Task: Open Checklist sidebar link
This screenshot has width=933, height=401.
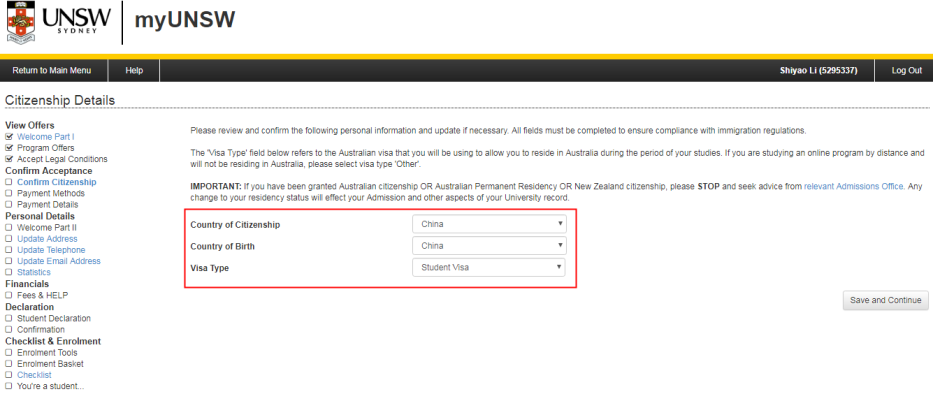Action: tap(34, 375)
